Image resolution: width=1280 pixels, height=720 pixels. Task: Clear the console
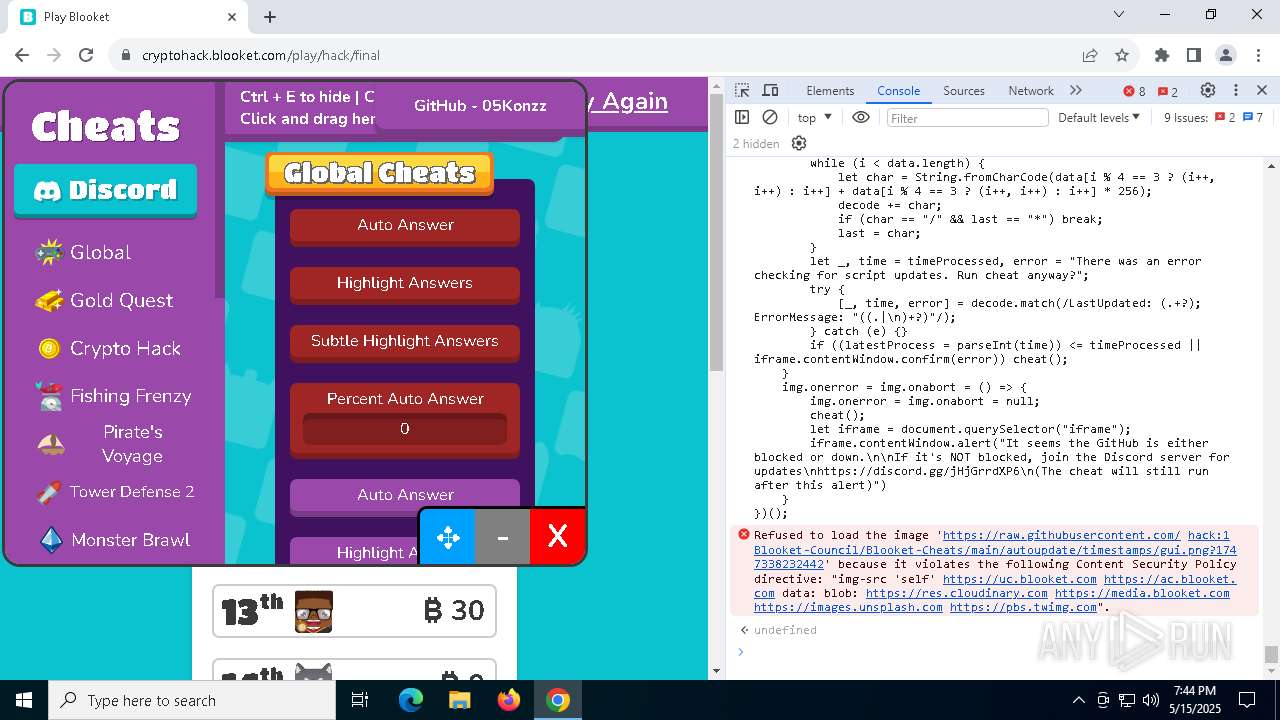(x=770, y=117)
